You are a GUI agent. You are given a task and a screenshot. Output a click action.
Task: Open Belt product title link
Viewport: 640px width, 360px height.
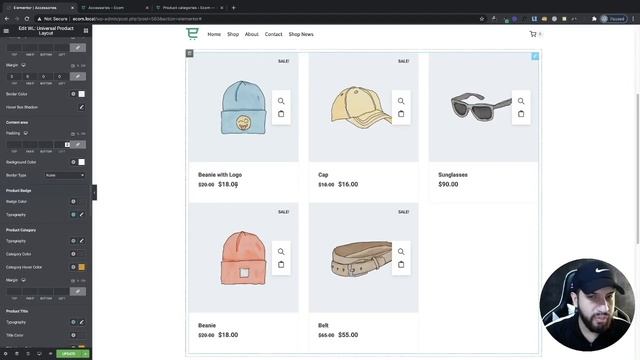[323, 325]
